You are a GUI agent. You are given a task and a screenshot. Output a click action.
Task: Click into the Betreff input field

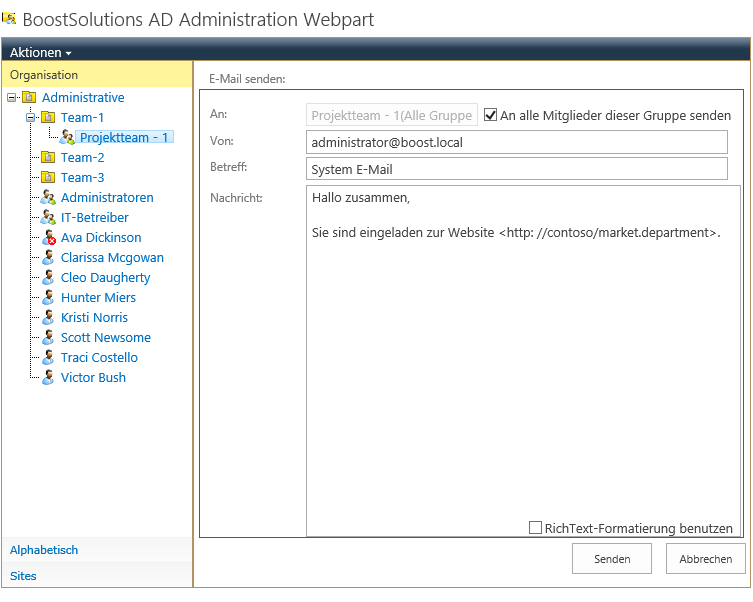point(516,169)
